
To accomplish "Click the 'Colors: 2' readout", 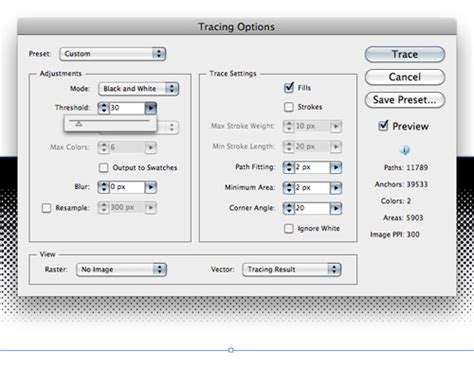I will pos(396,201).
